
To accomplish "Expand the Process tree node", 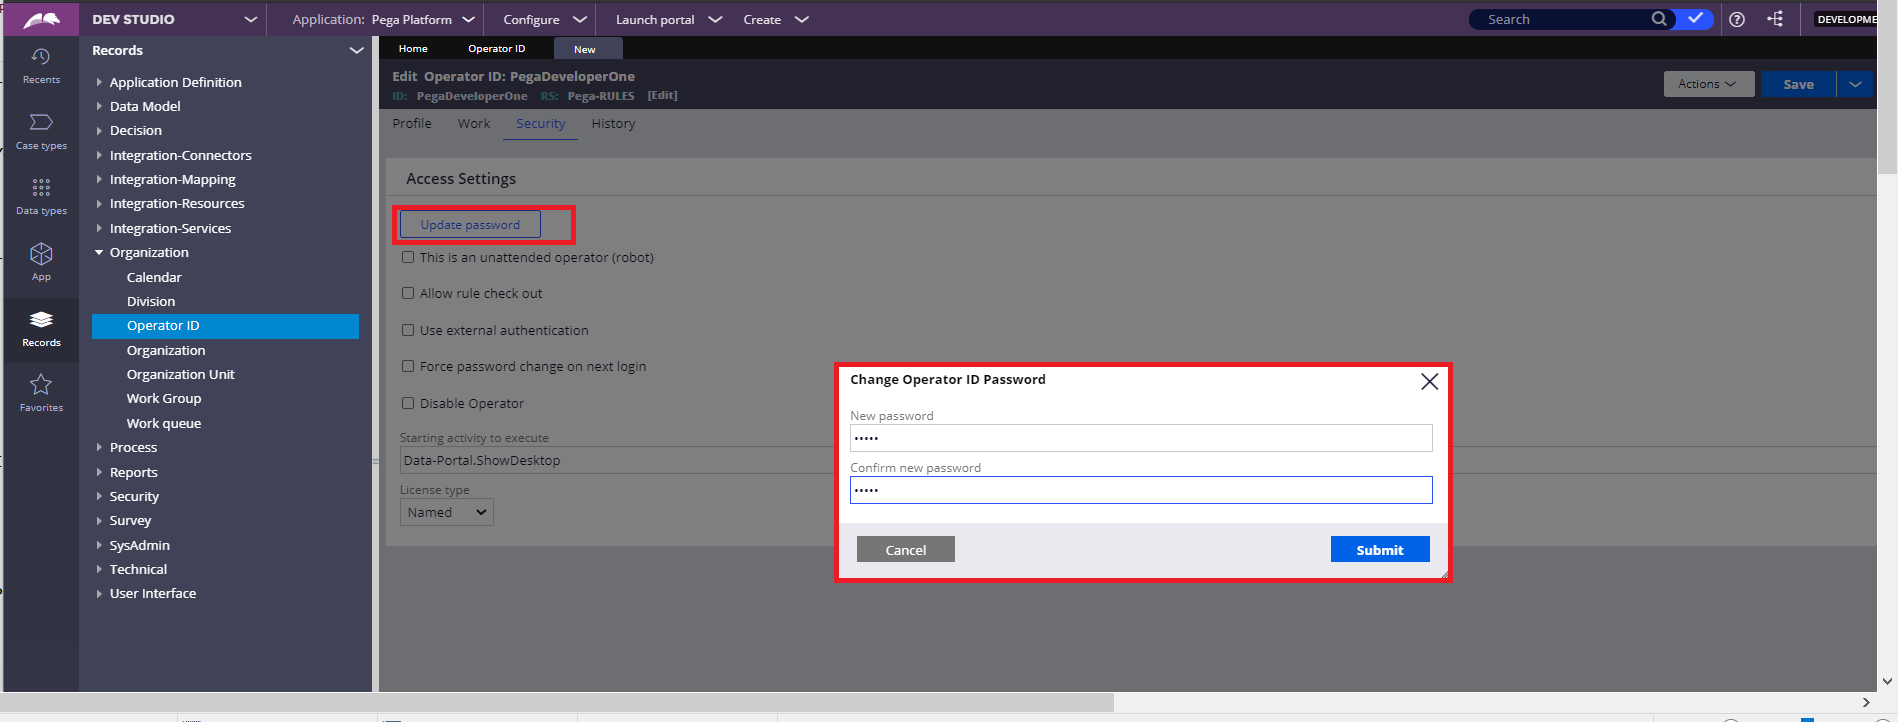I will click(99, 447).
